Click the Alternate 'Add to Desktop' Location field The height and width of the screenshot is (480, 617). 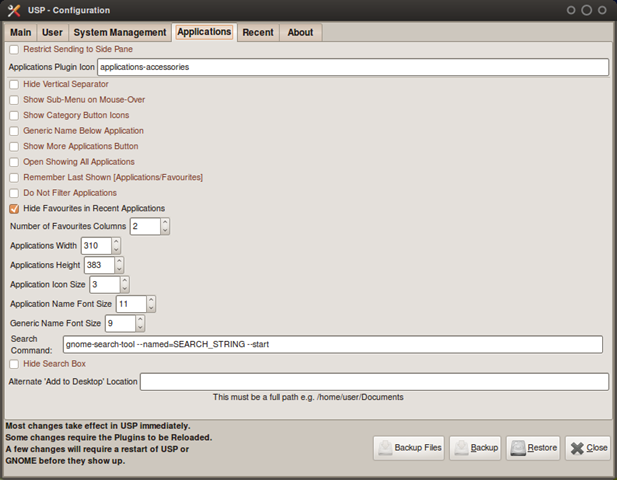pyautogui.click(x=374, y=382)
